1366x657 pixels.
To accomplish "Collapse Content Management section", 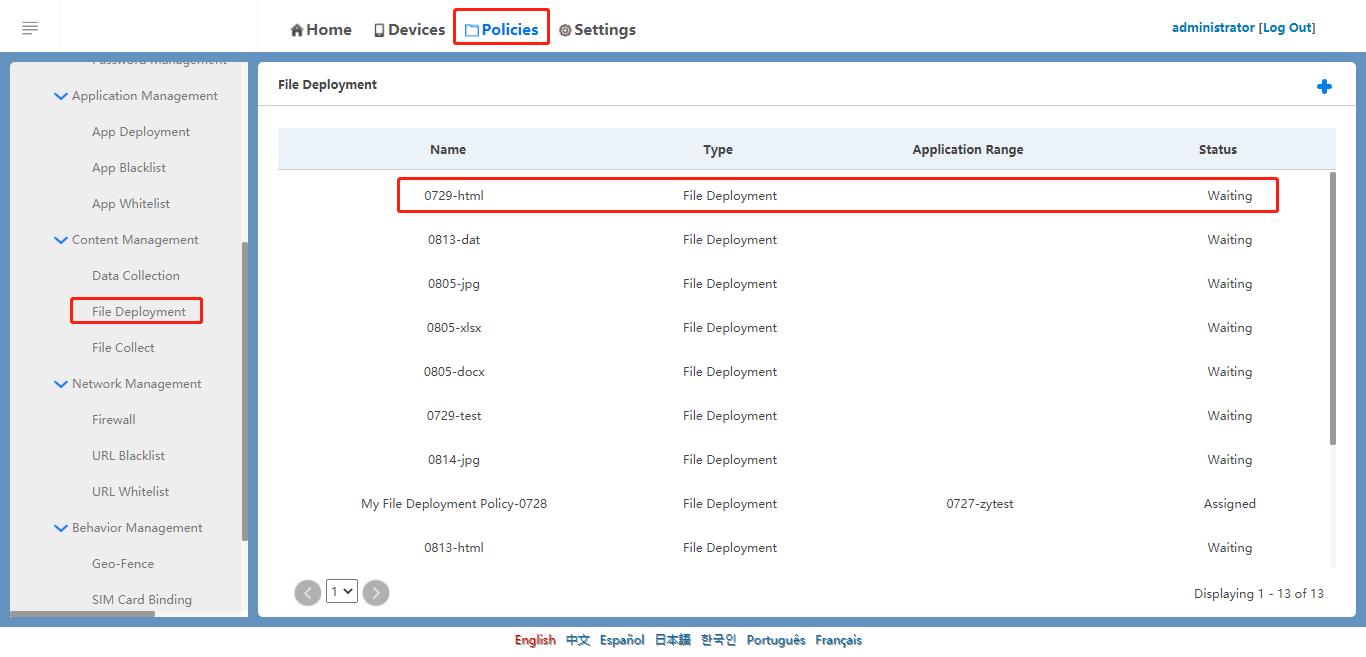I will [x=61, y=240].
